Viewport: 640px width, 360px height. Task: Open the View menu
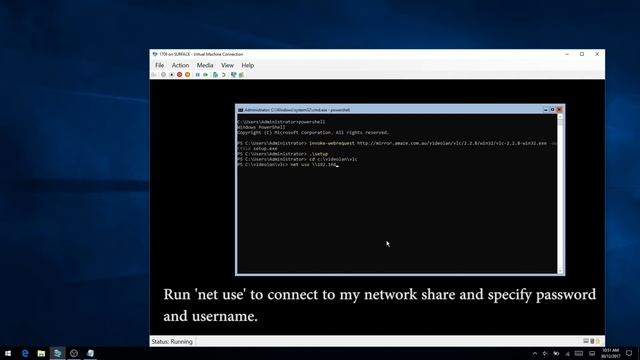(x=227, y=65)
